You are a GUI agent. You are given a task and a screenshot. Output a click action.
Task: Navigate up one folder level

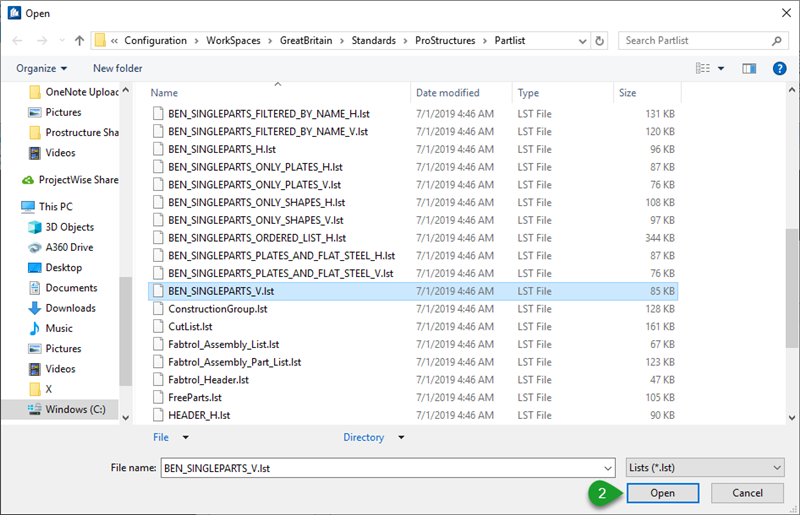click(x=79, y=41)
